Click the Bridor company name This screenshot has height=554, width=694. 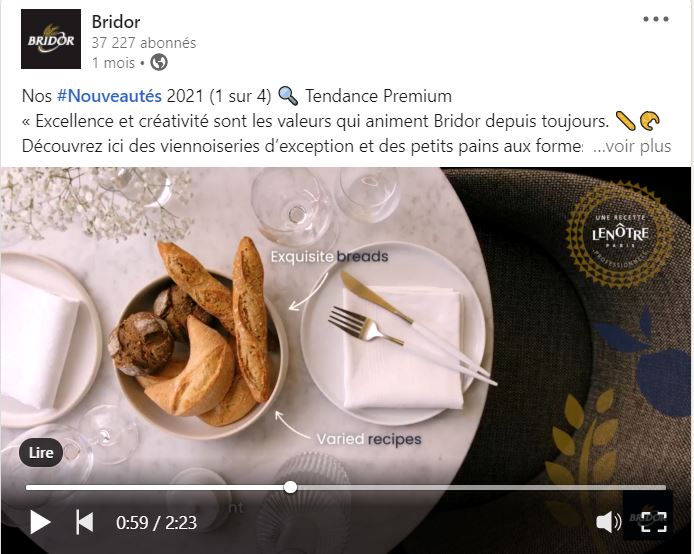(116, 22)
